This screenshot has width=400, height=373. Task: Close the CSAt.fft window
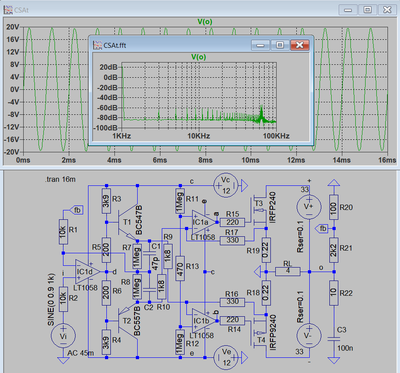[x=299, y=45]
